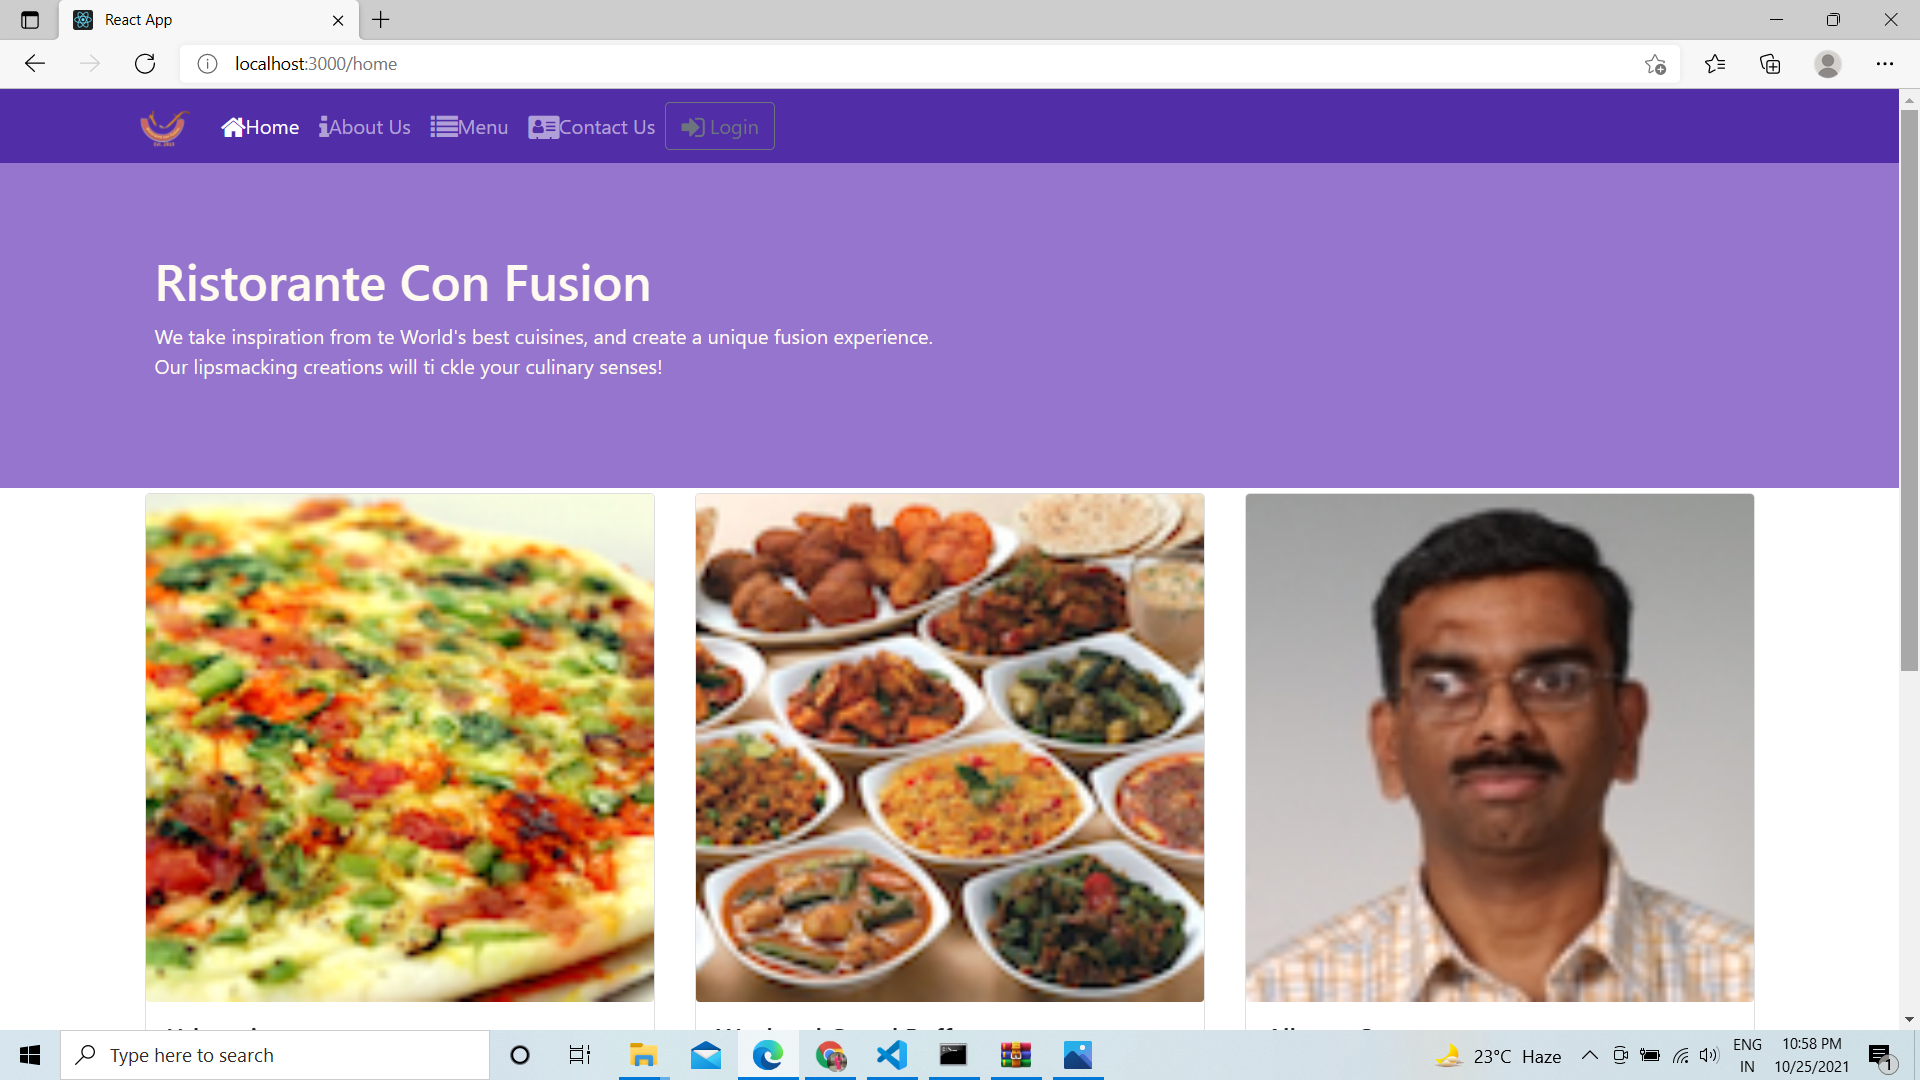
Task: Open weather widget showing 23°C Haze
Action: [1498, 1056]
